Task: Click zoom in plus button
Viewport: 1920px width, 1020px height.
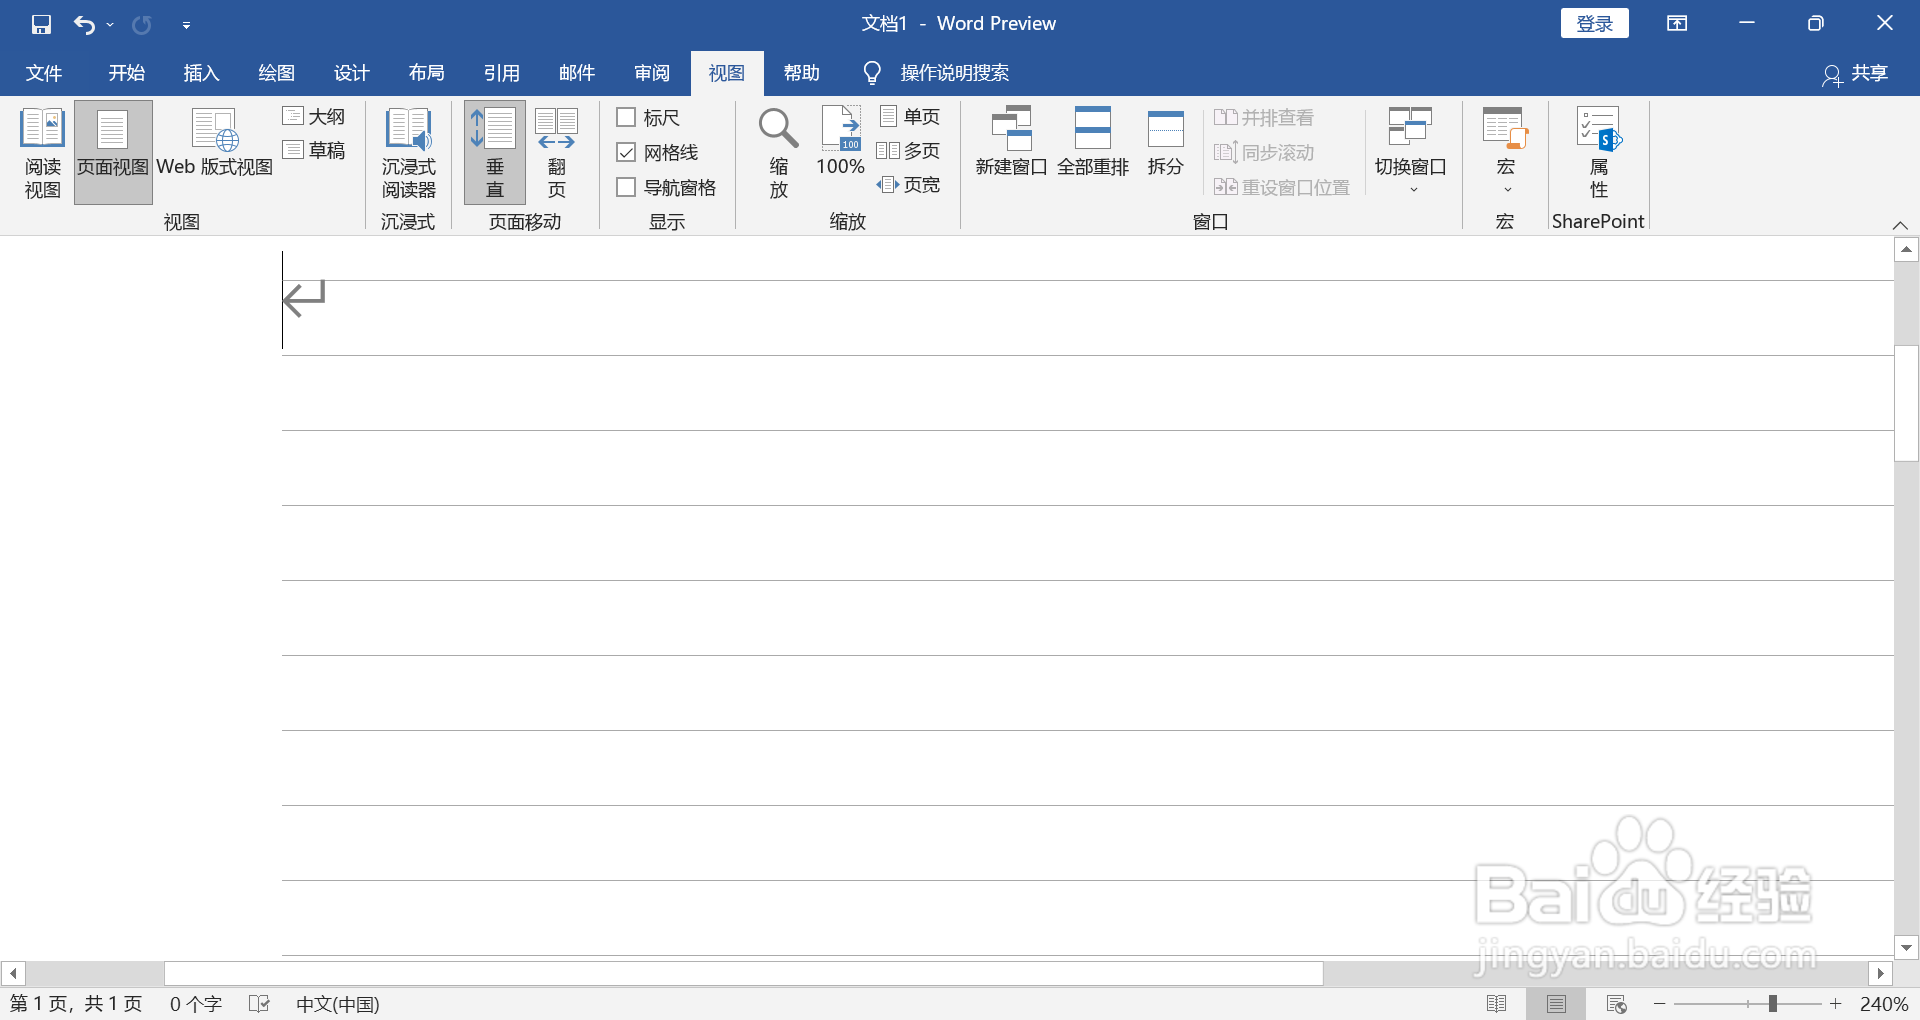Action: pyautogui.click(x=1836, y=1004)
